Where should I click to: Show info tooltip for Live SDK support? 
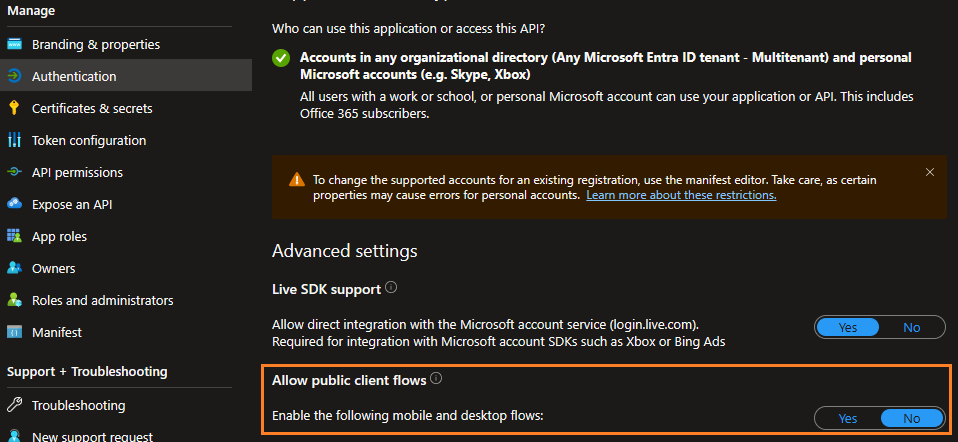[x=392, y=287]
